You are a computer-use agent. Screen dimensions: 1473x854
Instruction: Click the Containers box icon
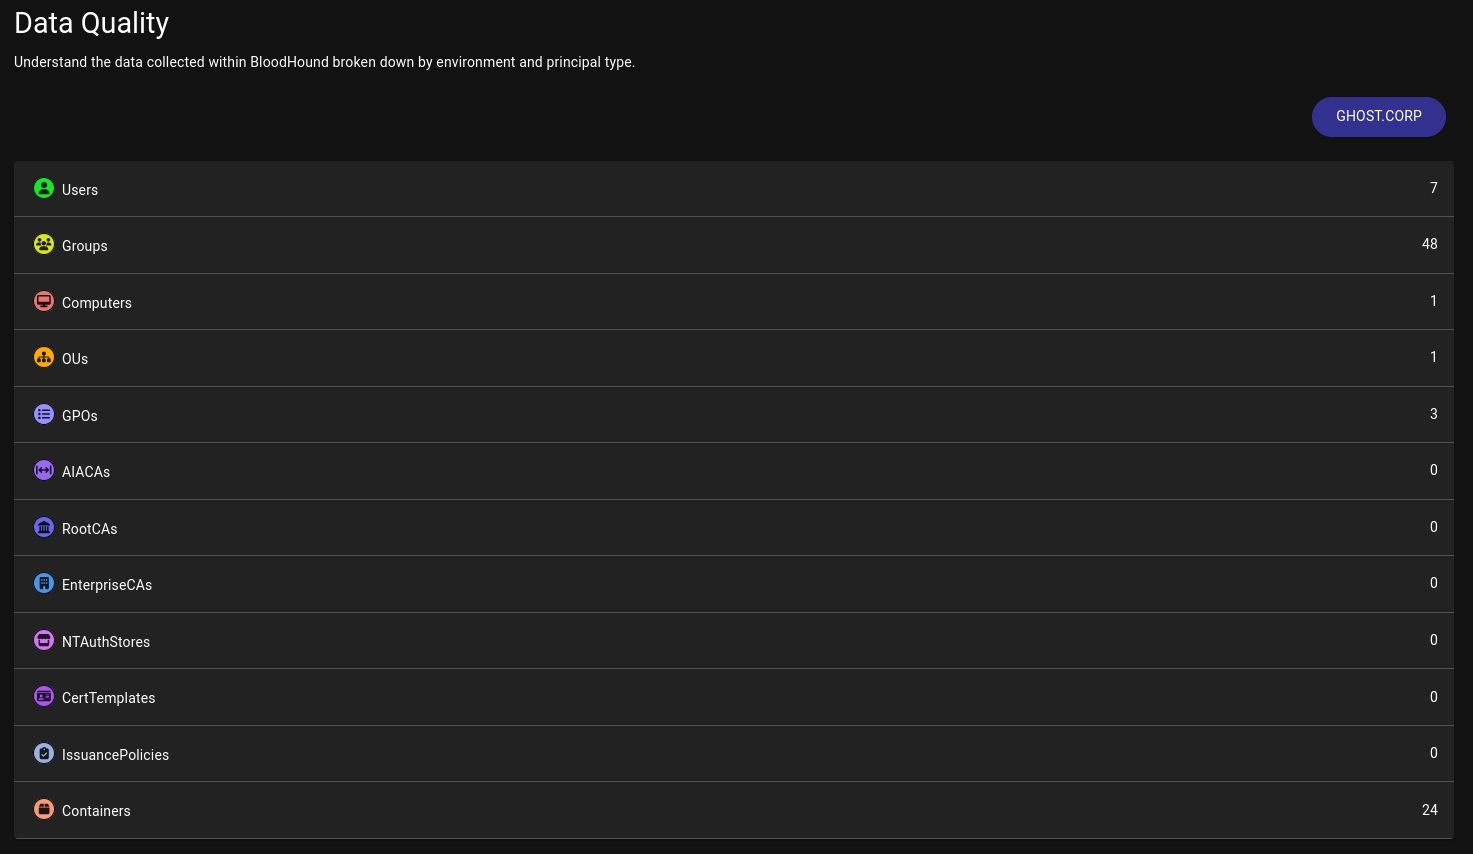(x=44, y=809)
